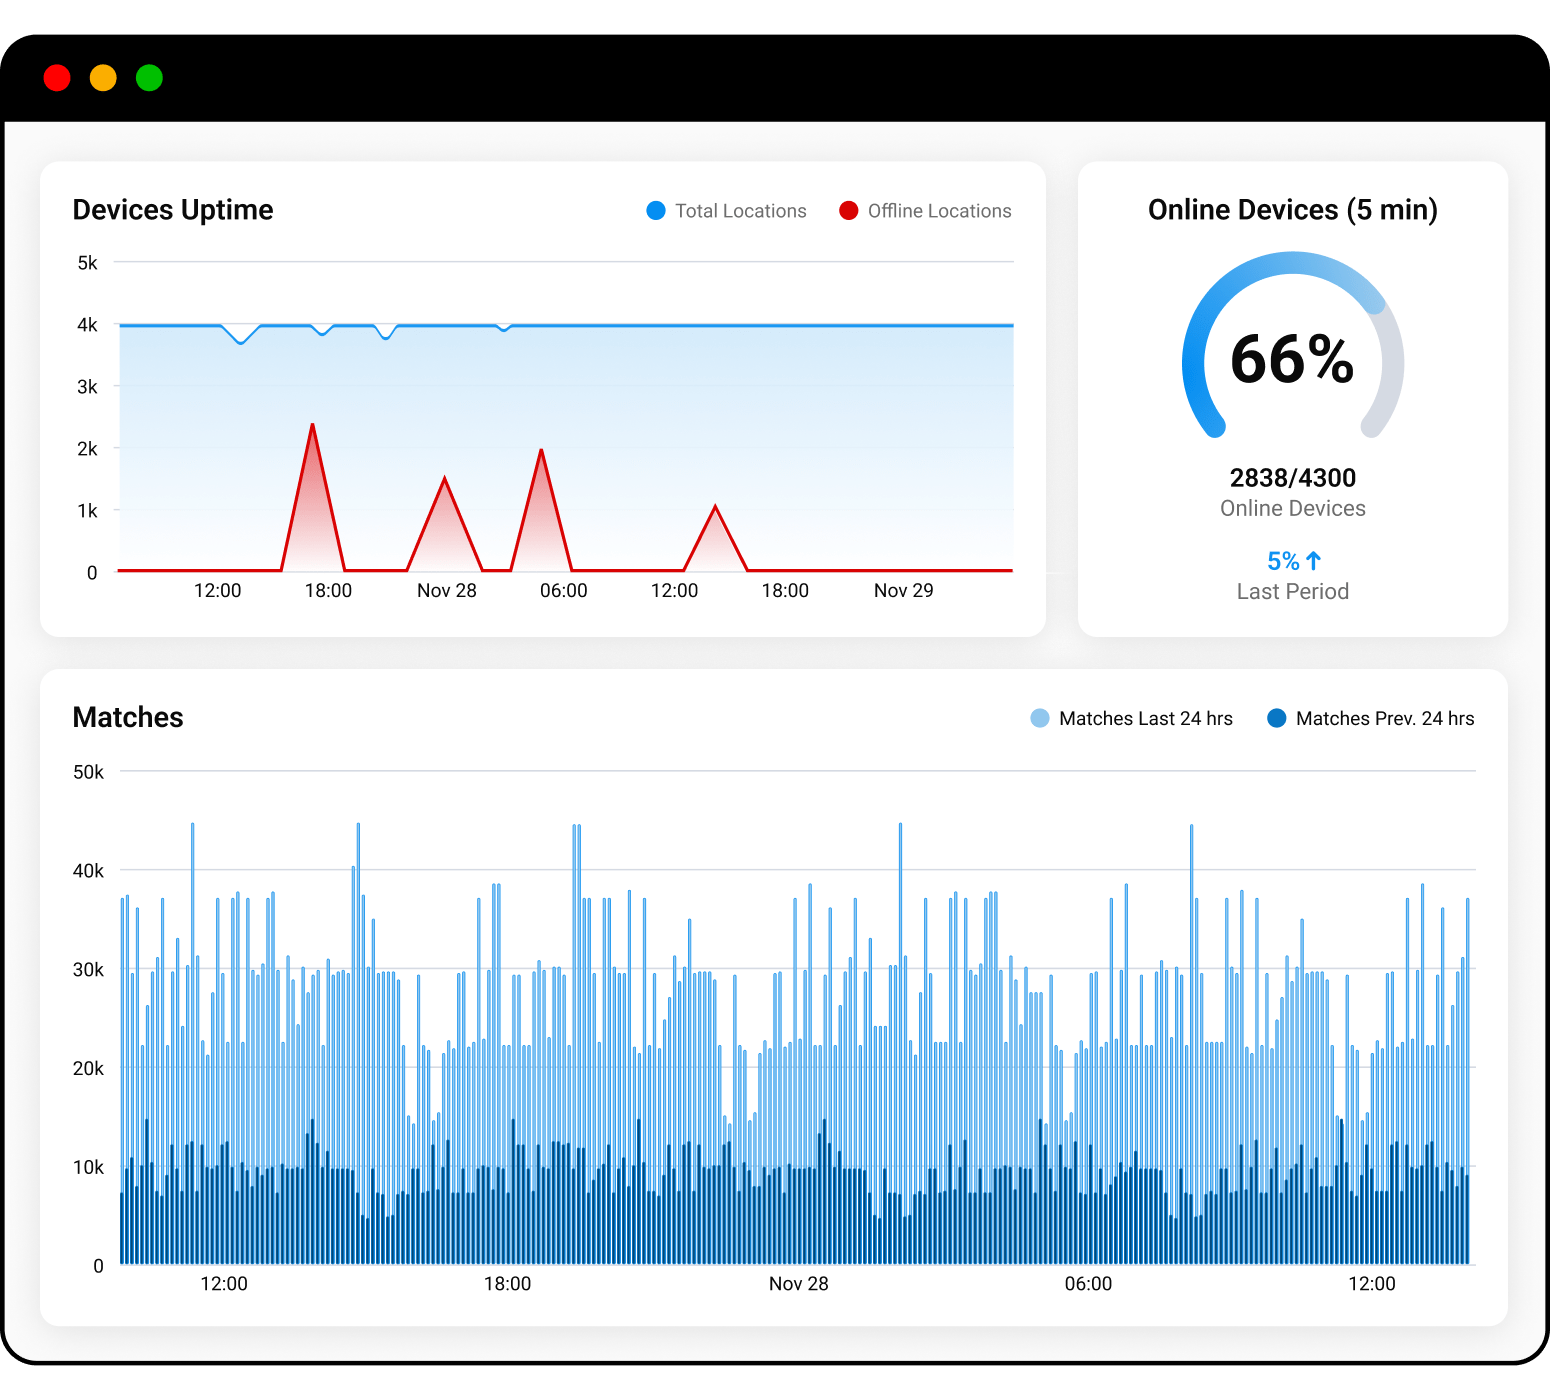Screen dimensions: 1567x1400
Task: Click the Online Devices (5 min) heading
Action: coord(1293,210)
